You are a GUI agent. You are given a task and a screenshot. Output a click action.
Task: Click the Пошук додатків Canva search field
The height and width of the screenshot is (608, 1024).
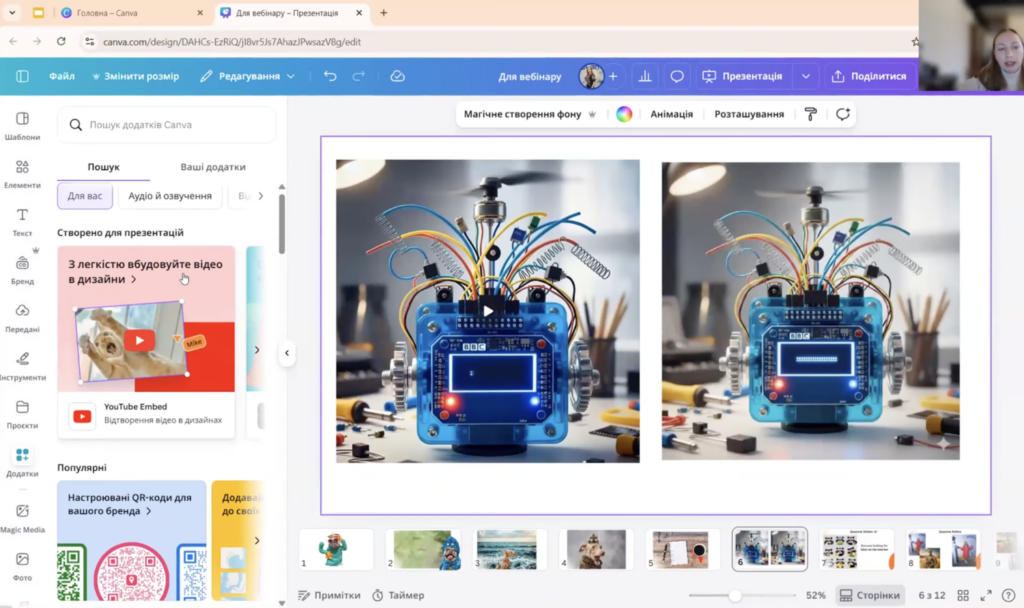click(167, 125)
